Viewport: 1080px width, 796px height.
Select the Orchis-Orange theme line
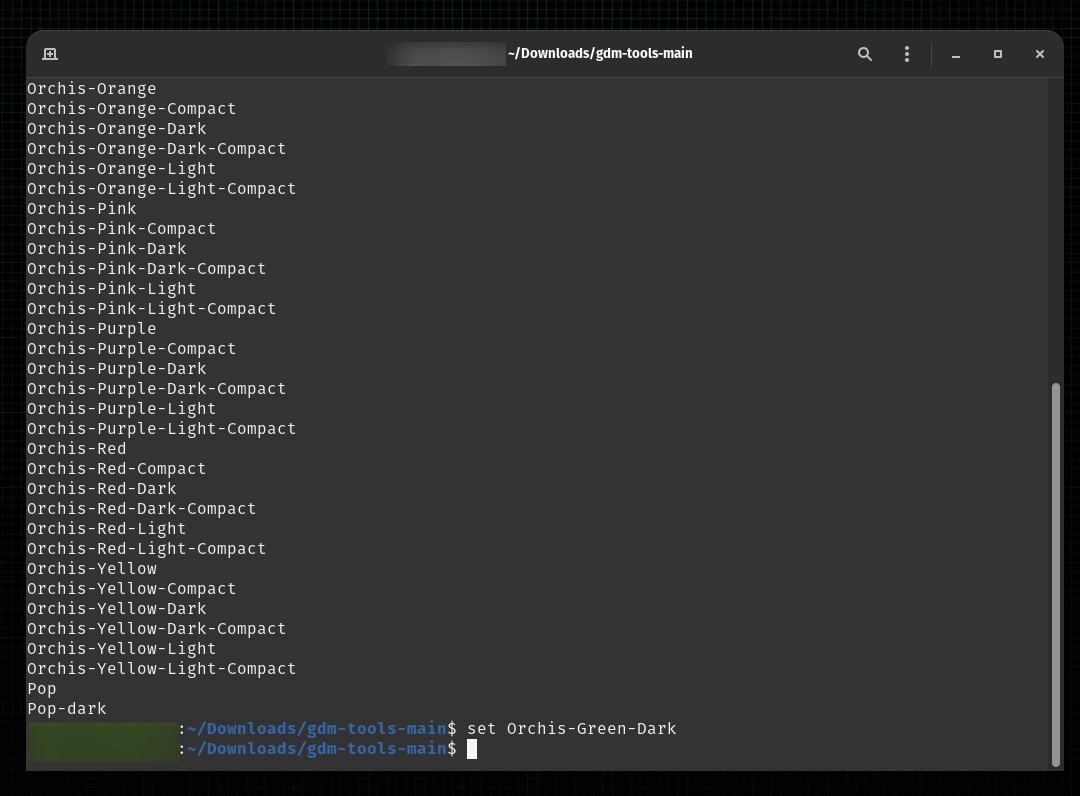pos(91,88)
